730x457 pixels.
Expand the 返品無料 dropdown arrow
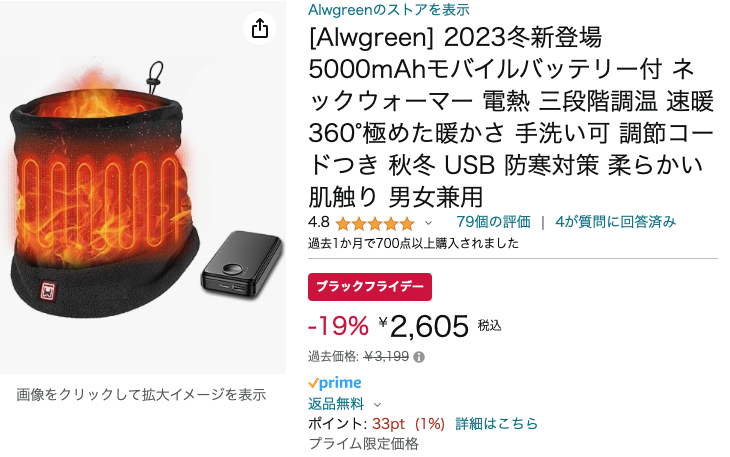pyautogui.click(x=378, y=404)
